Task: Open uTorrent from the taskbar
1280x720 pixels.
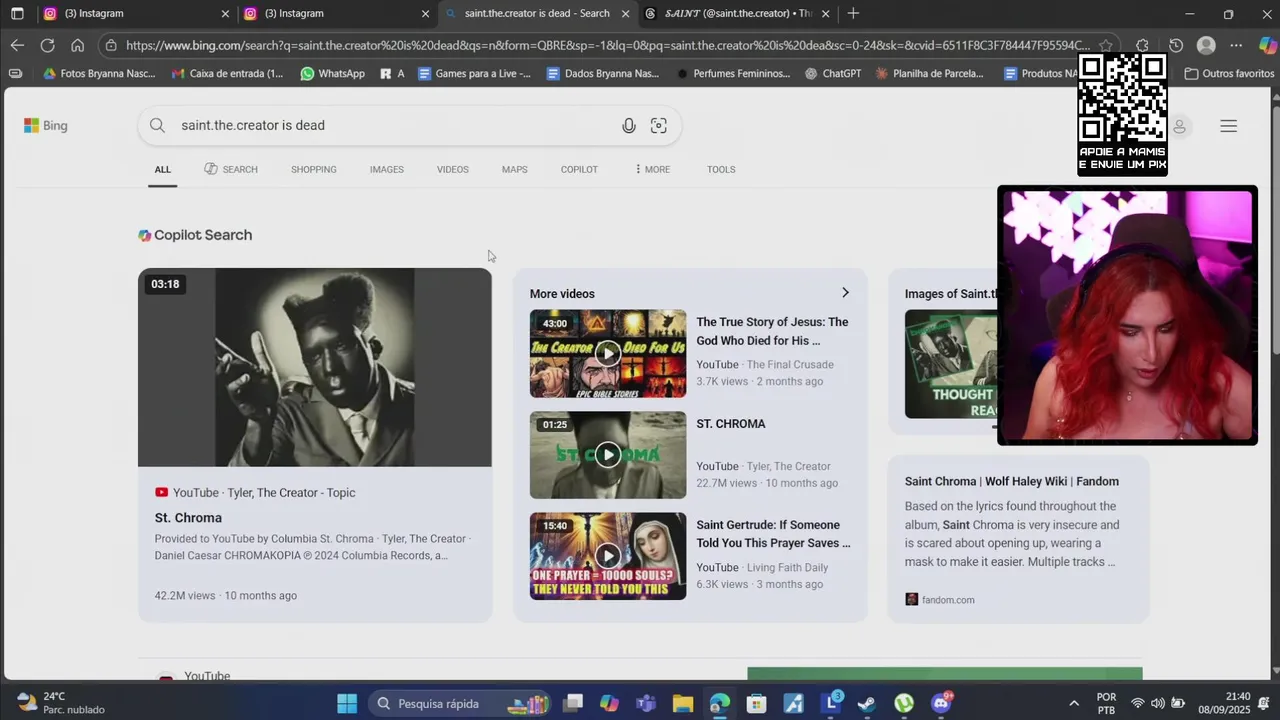Action: coord(904,703)
